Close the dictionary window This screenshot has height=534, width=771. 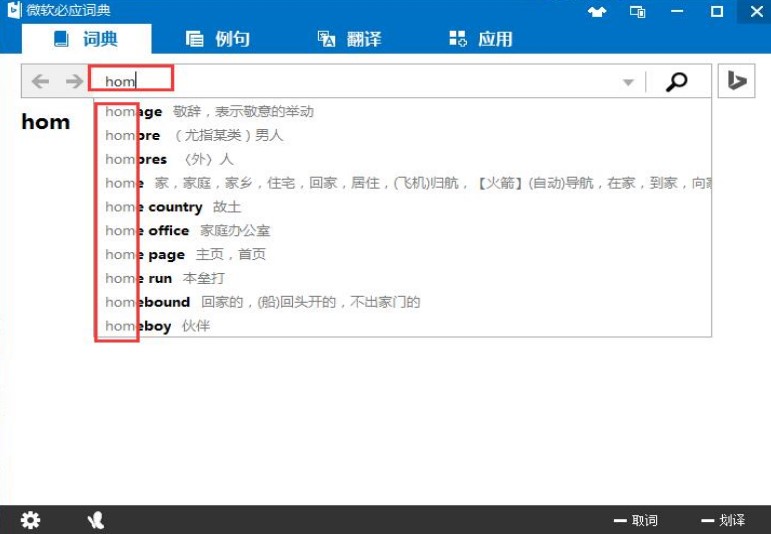[x=757, y=11]
